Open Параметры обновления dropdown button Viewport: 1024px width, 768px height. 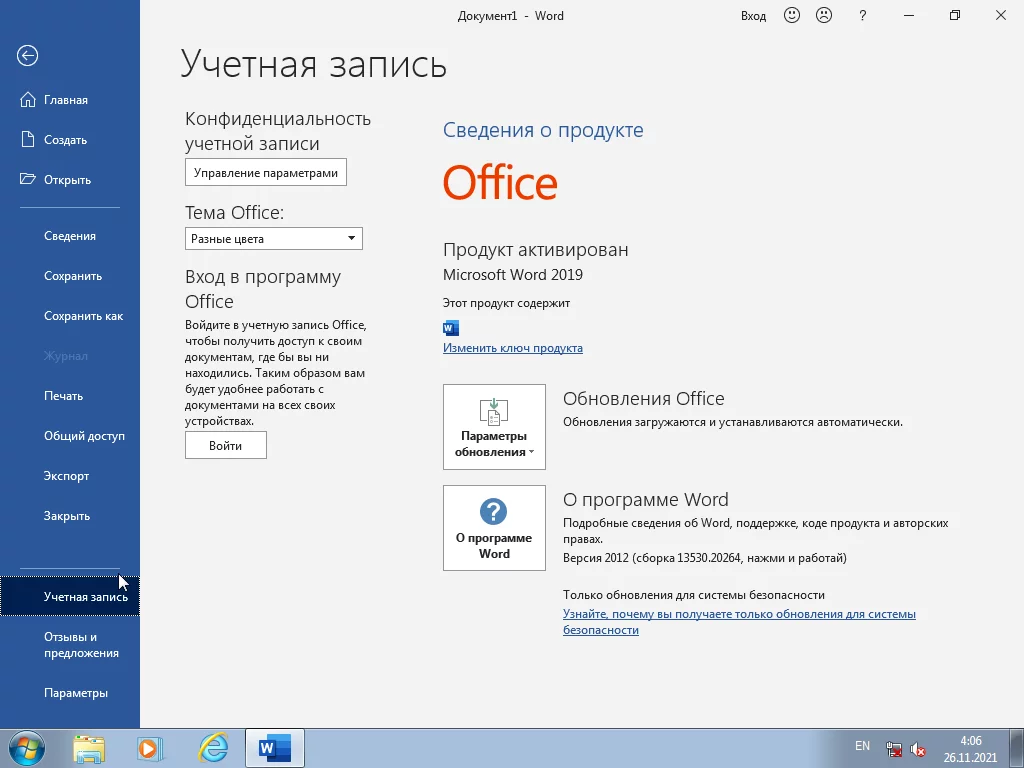pos(494,427)
